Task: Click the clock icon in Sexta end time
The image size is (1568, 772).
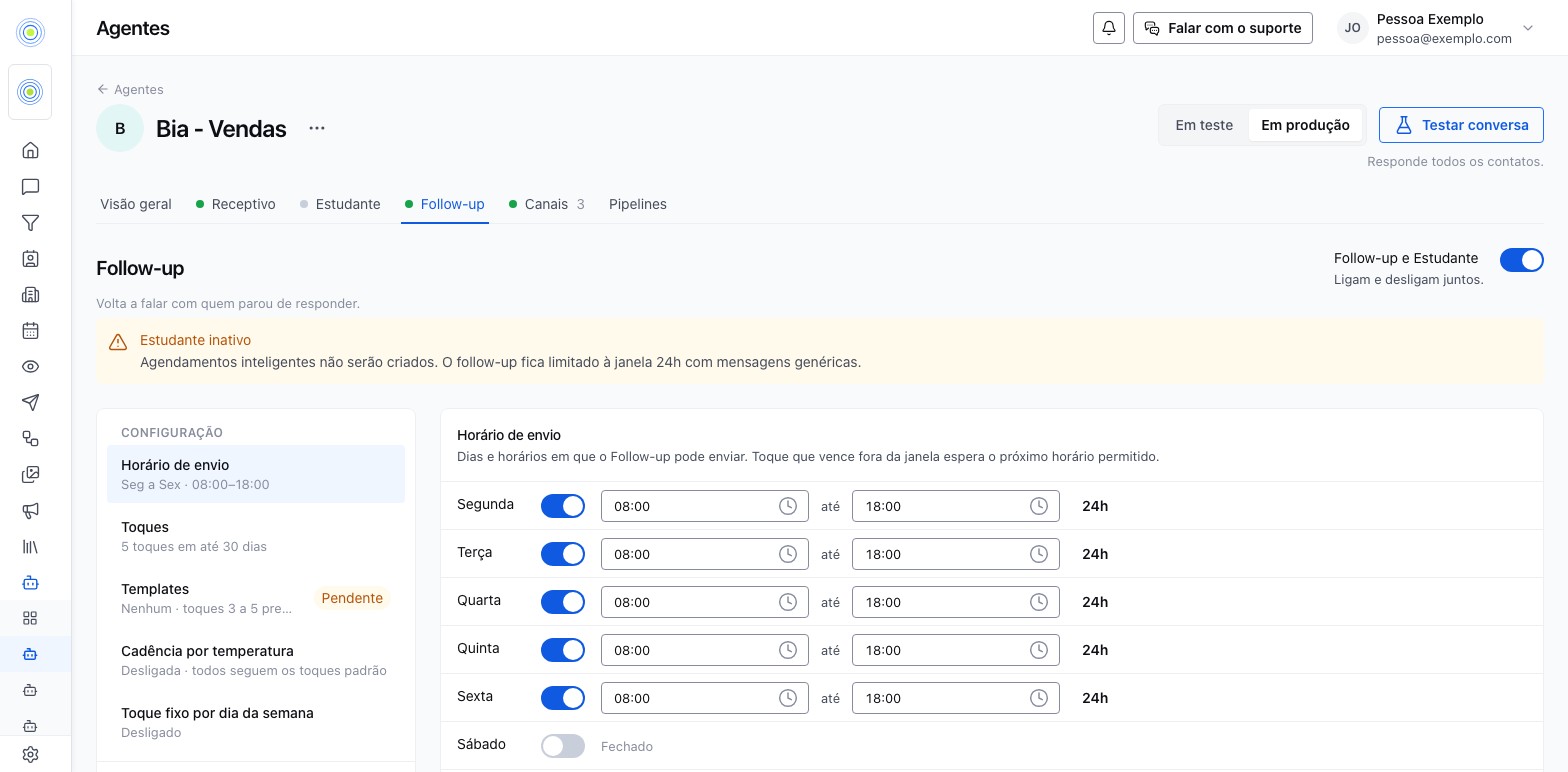Action: pyautogui.click(x=1039, y=698)
